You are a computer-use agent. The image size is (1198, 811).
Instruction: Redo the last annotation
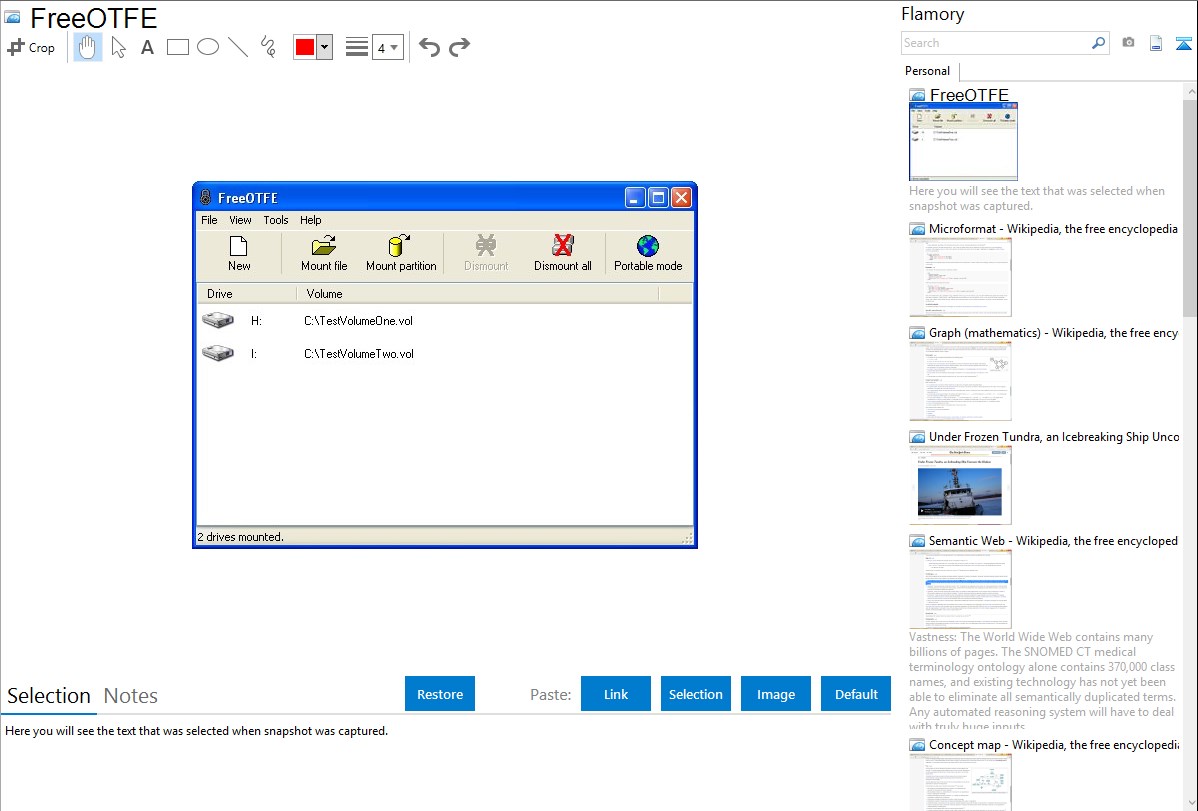click(459, 47)
